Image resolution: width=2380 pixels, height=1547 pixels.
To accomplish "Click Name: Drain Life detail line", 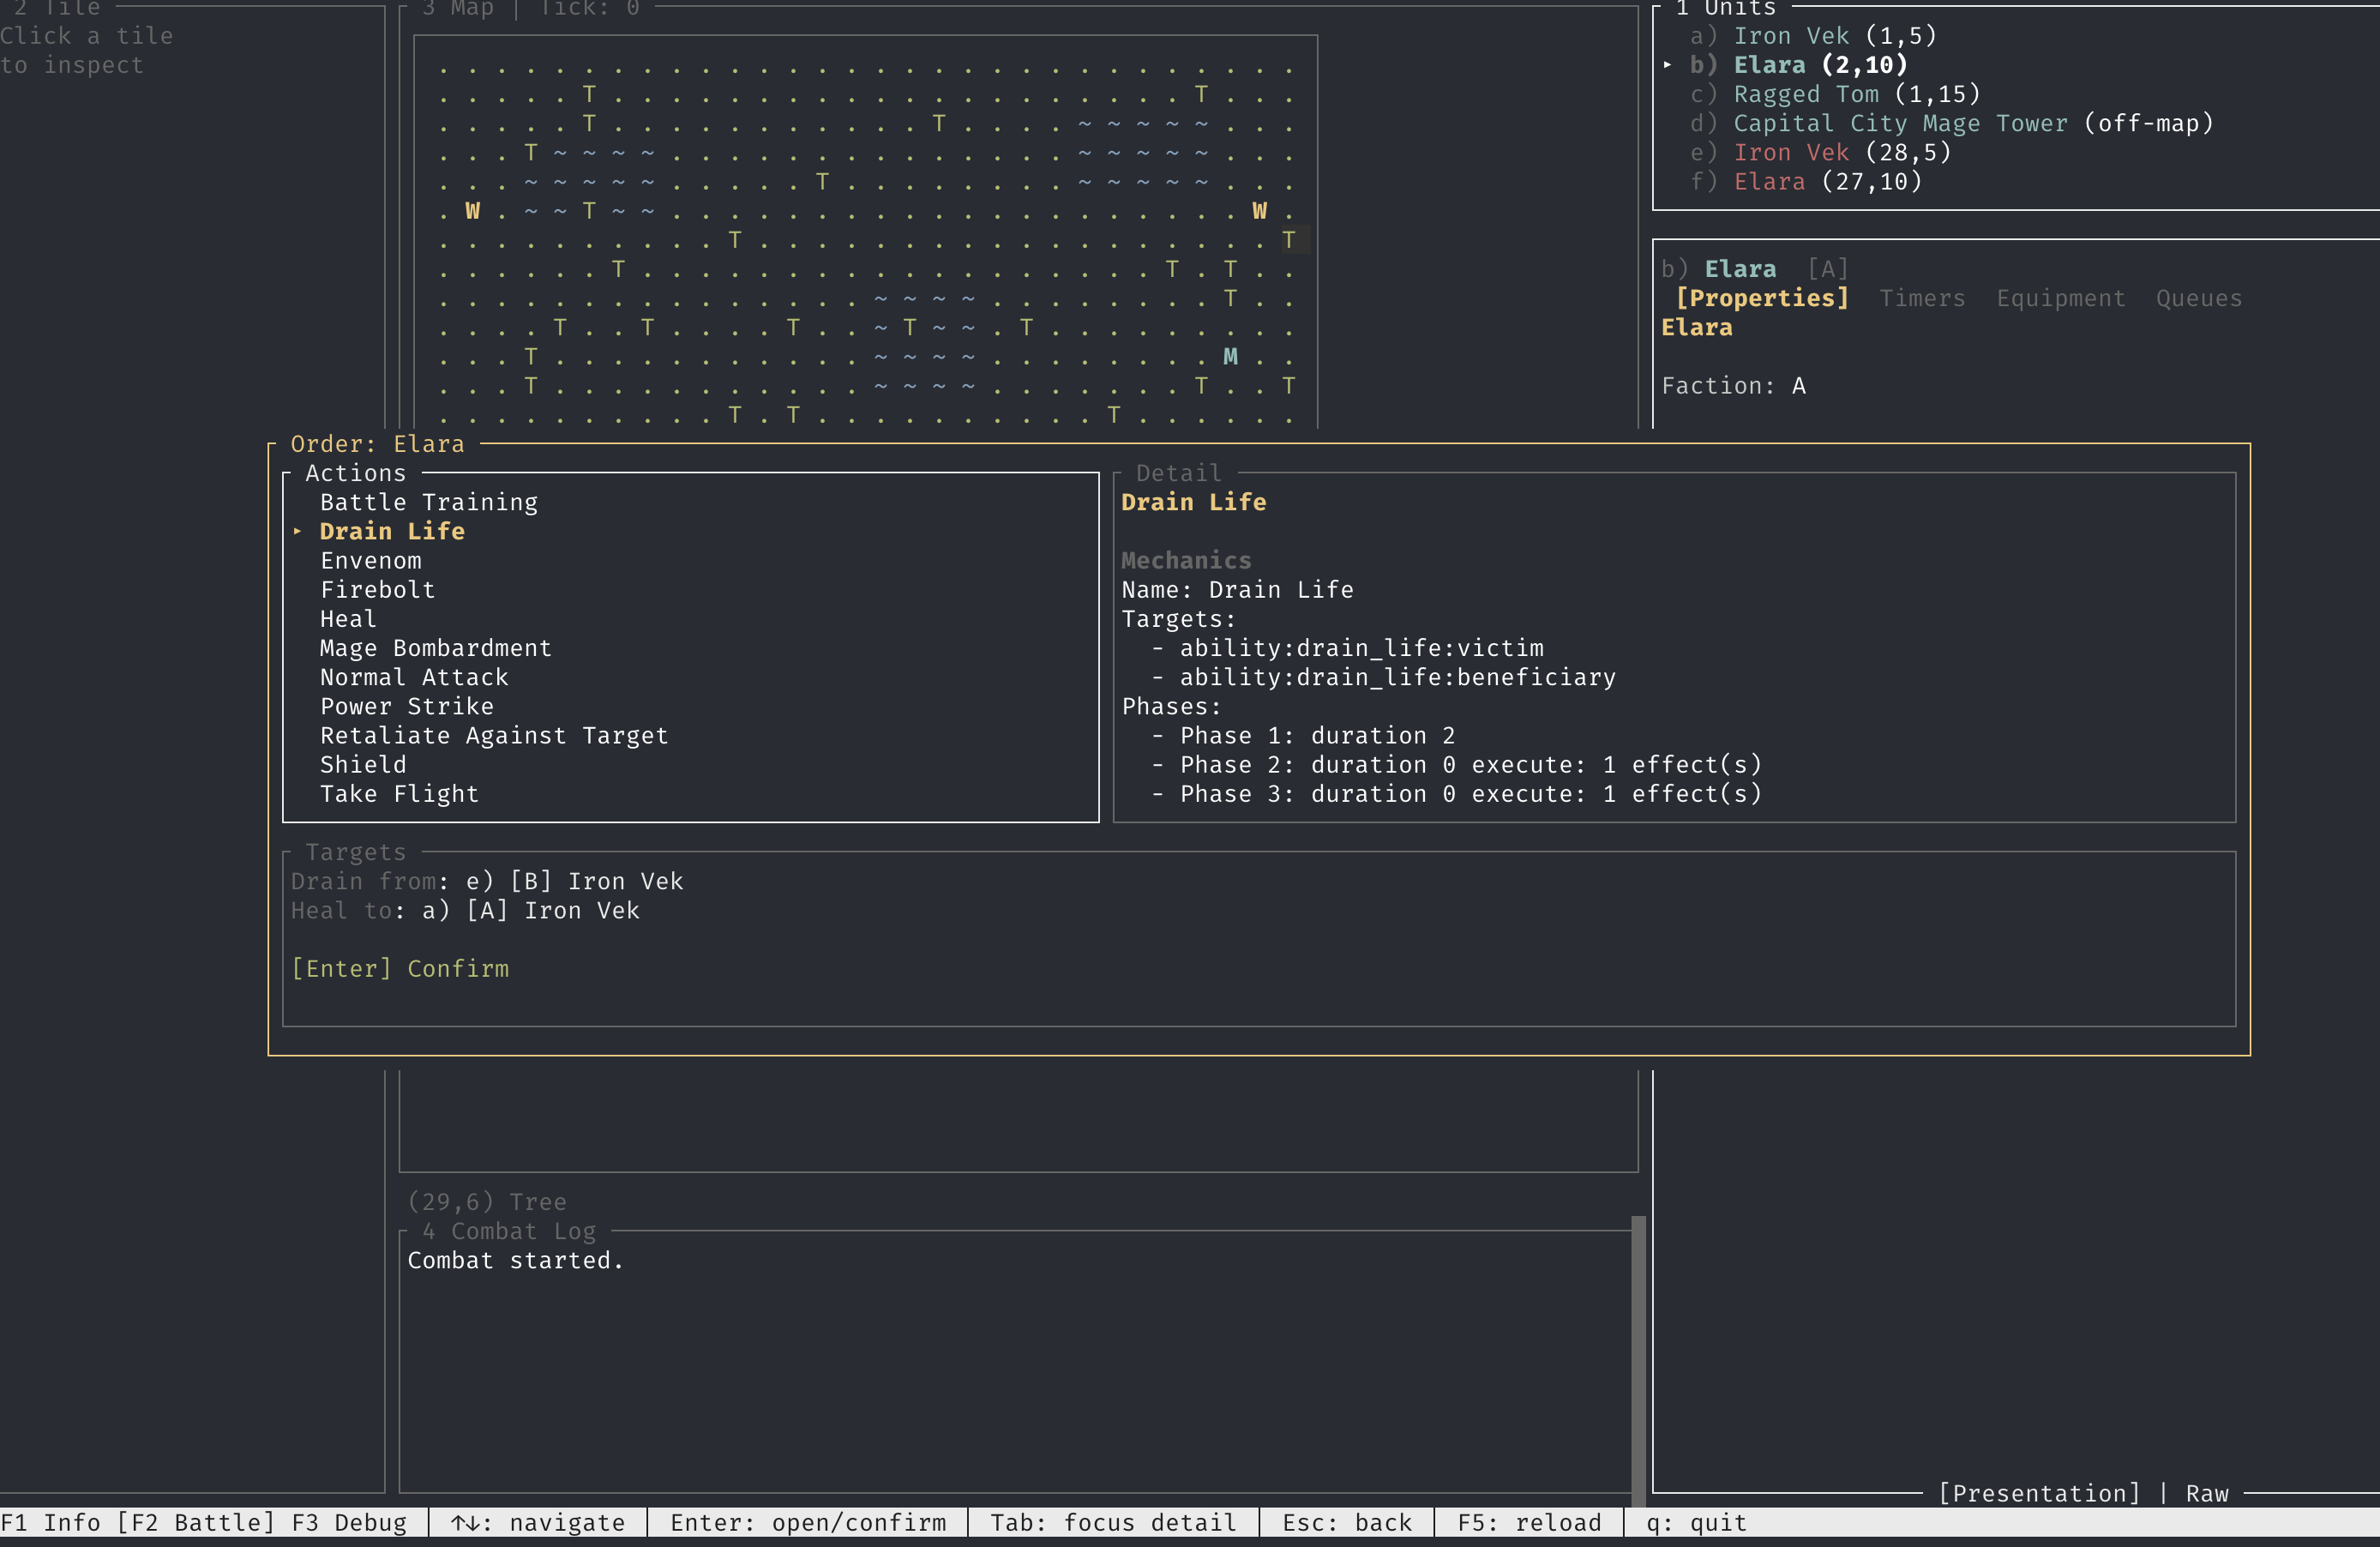I will [x=1237, y=589].
